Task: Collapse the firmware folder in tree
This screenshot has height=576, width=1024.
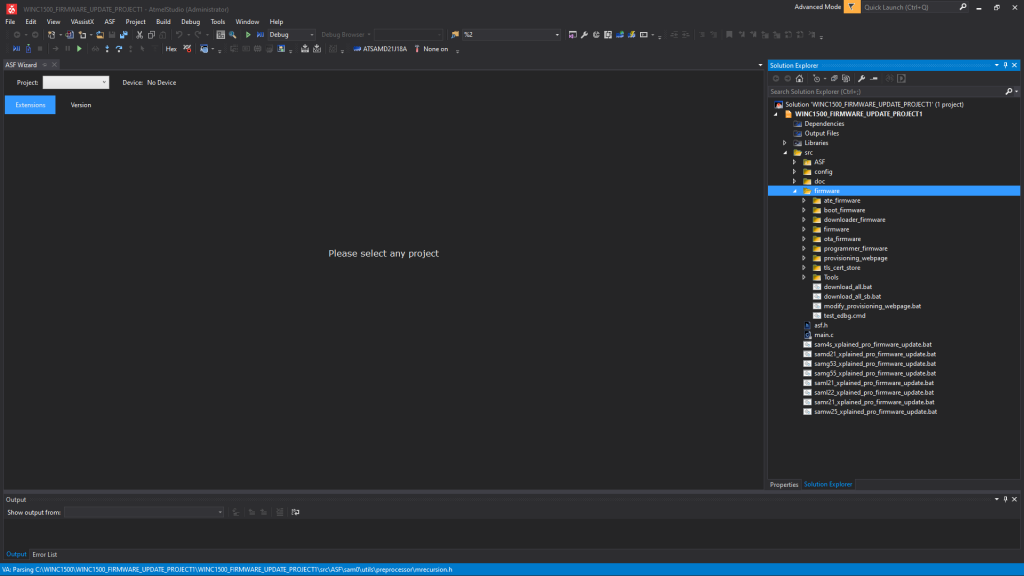Action: click(795, 191)
